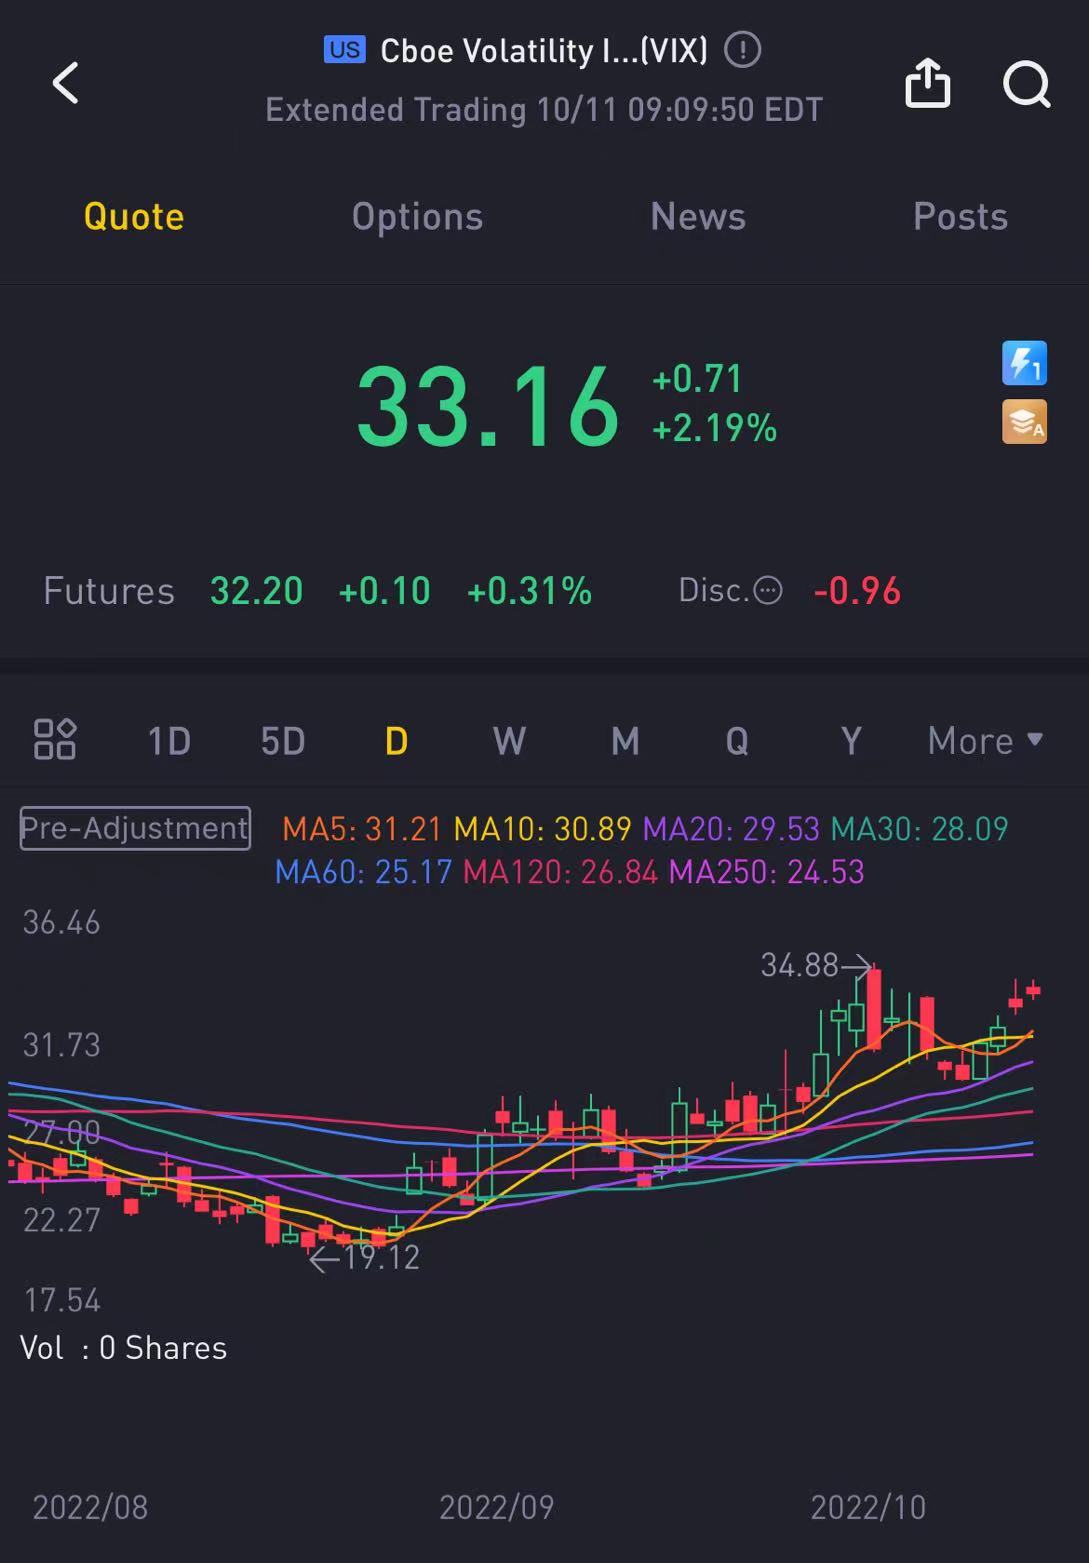Open search with the magnifier icon

click(x=1027, y=84)
